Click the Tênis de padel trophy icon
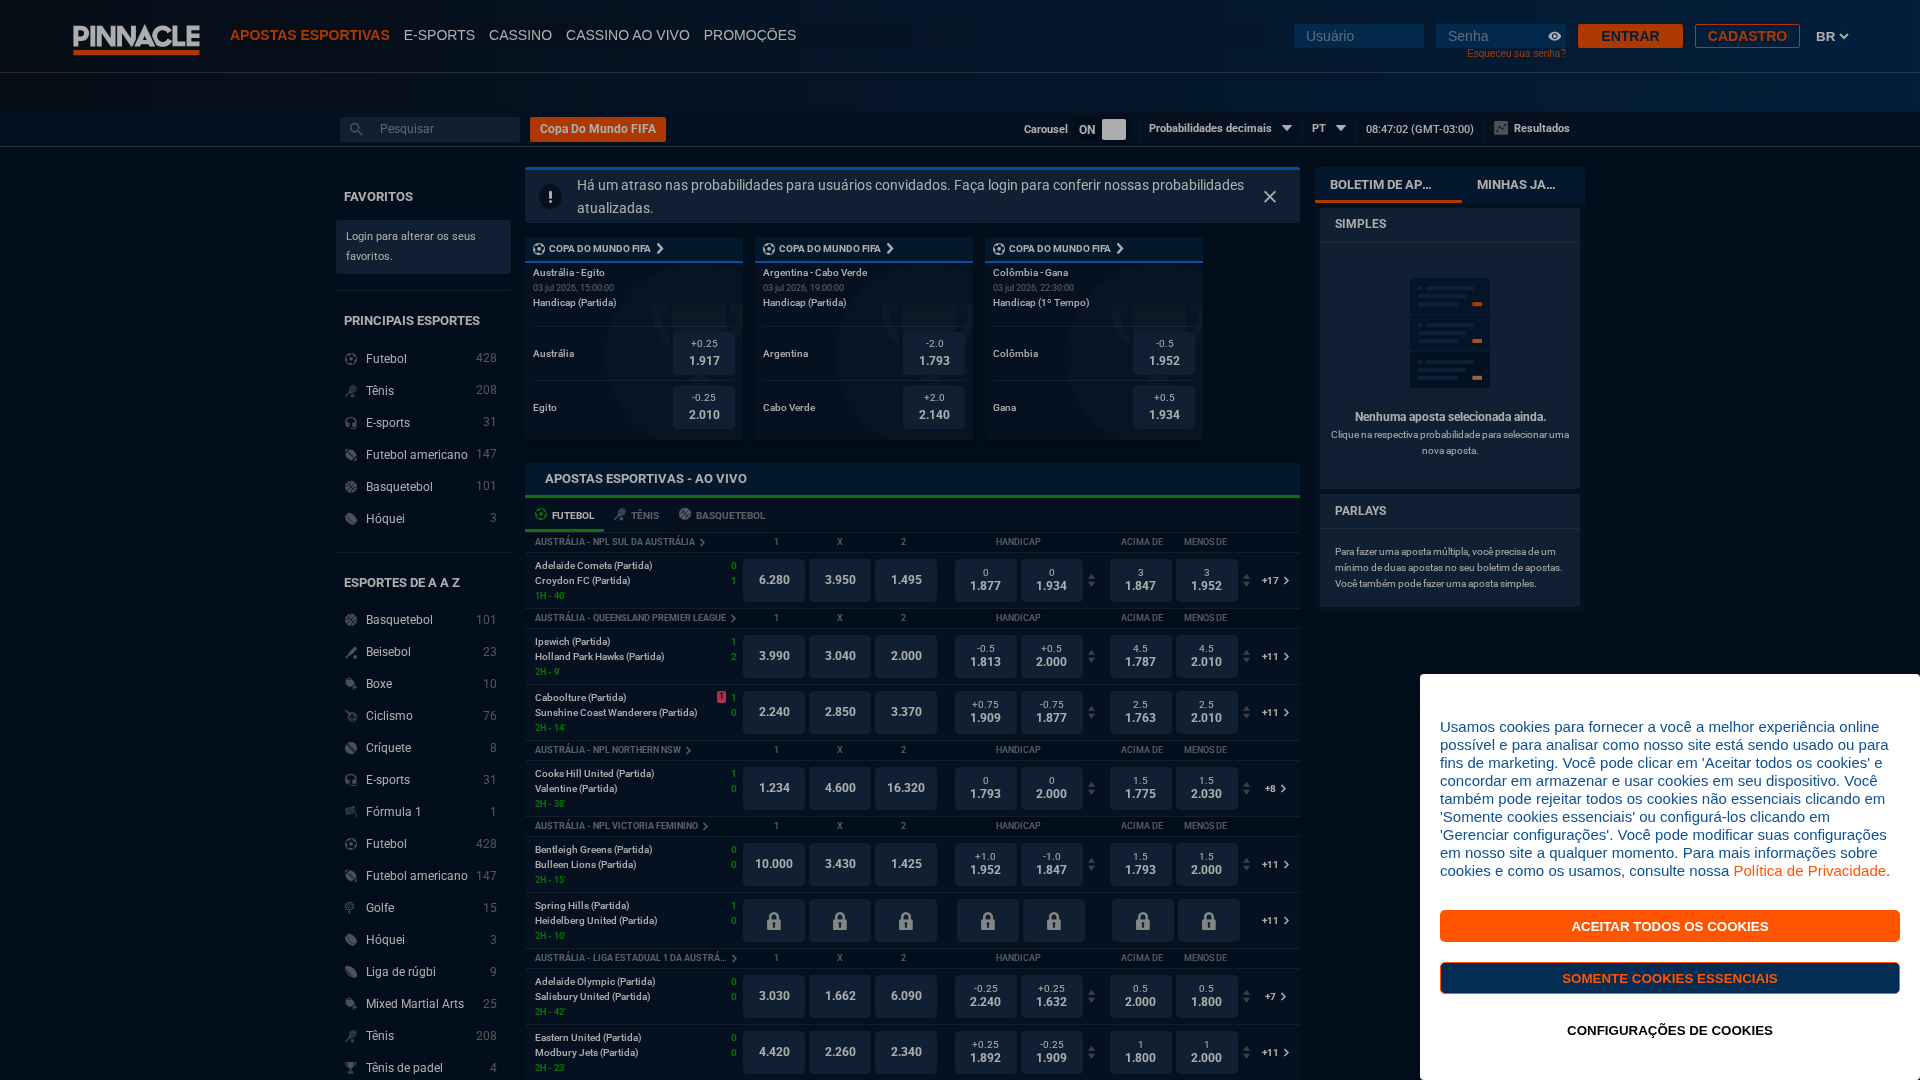The width and height of the screenshot is (1920, 1080). click(x=351, y=1068)
